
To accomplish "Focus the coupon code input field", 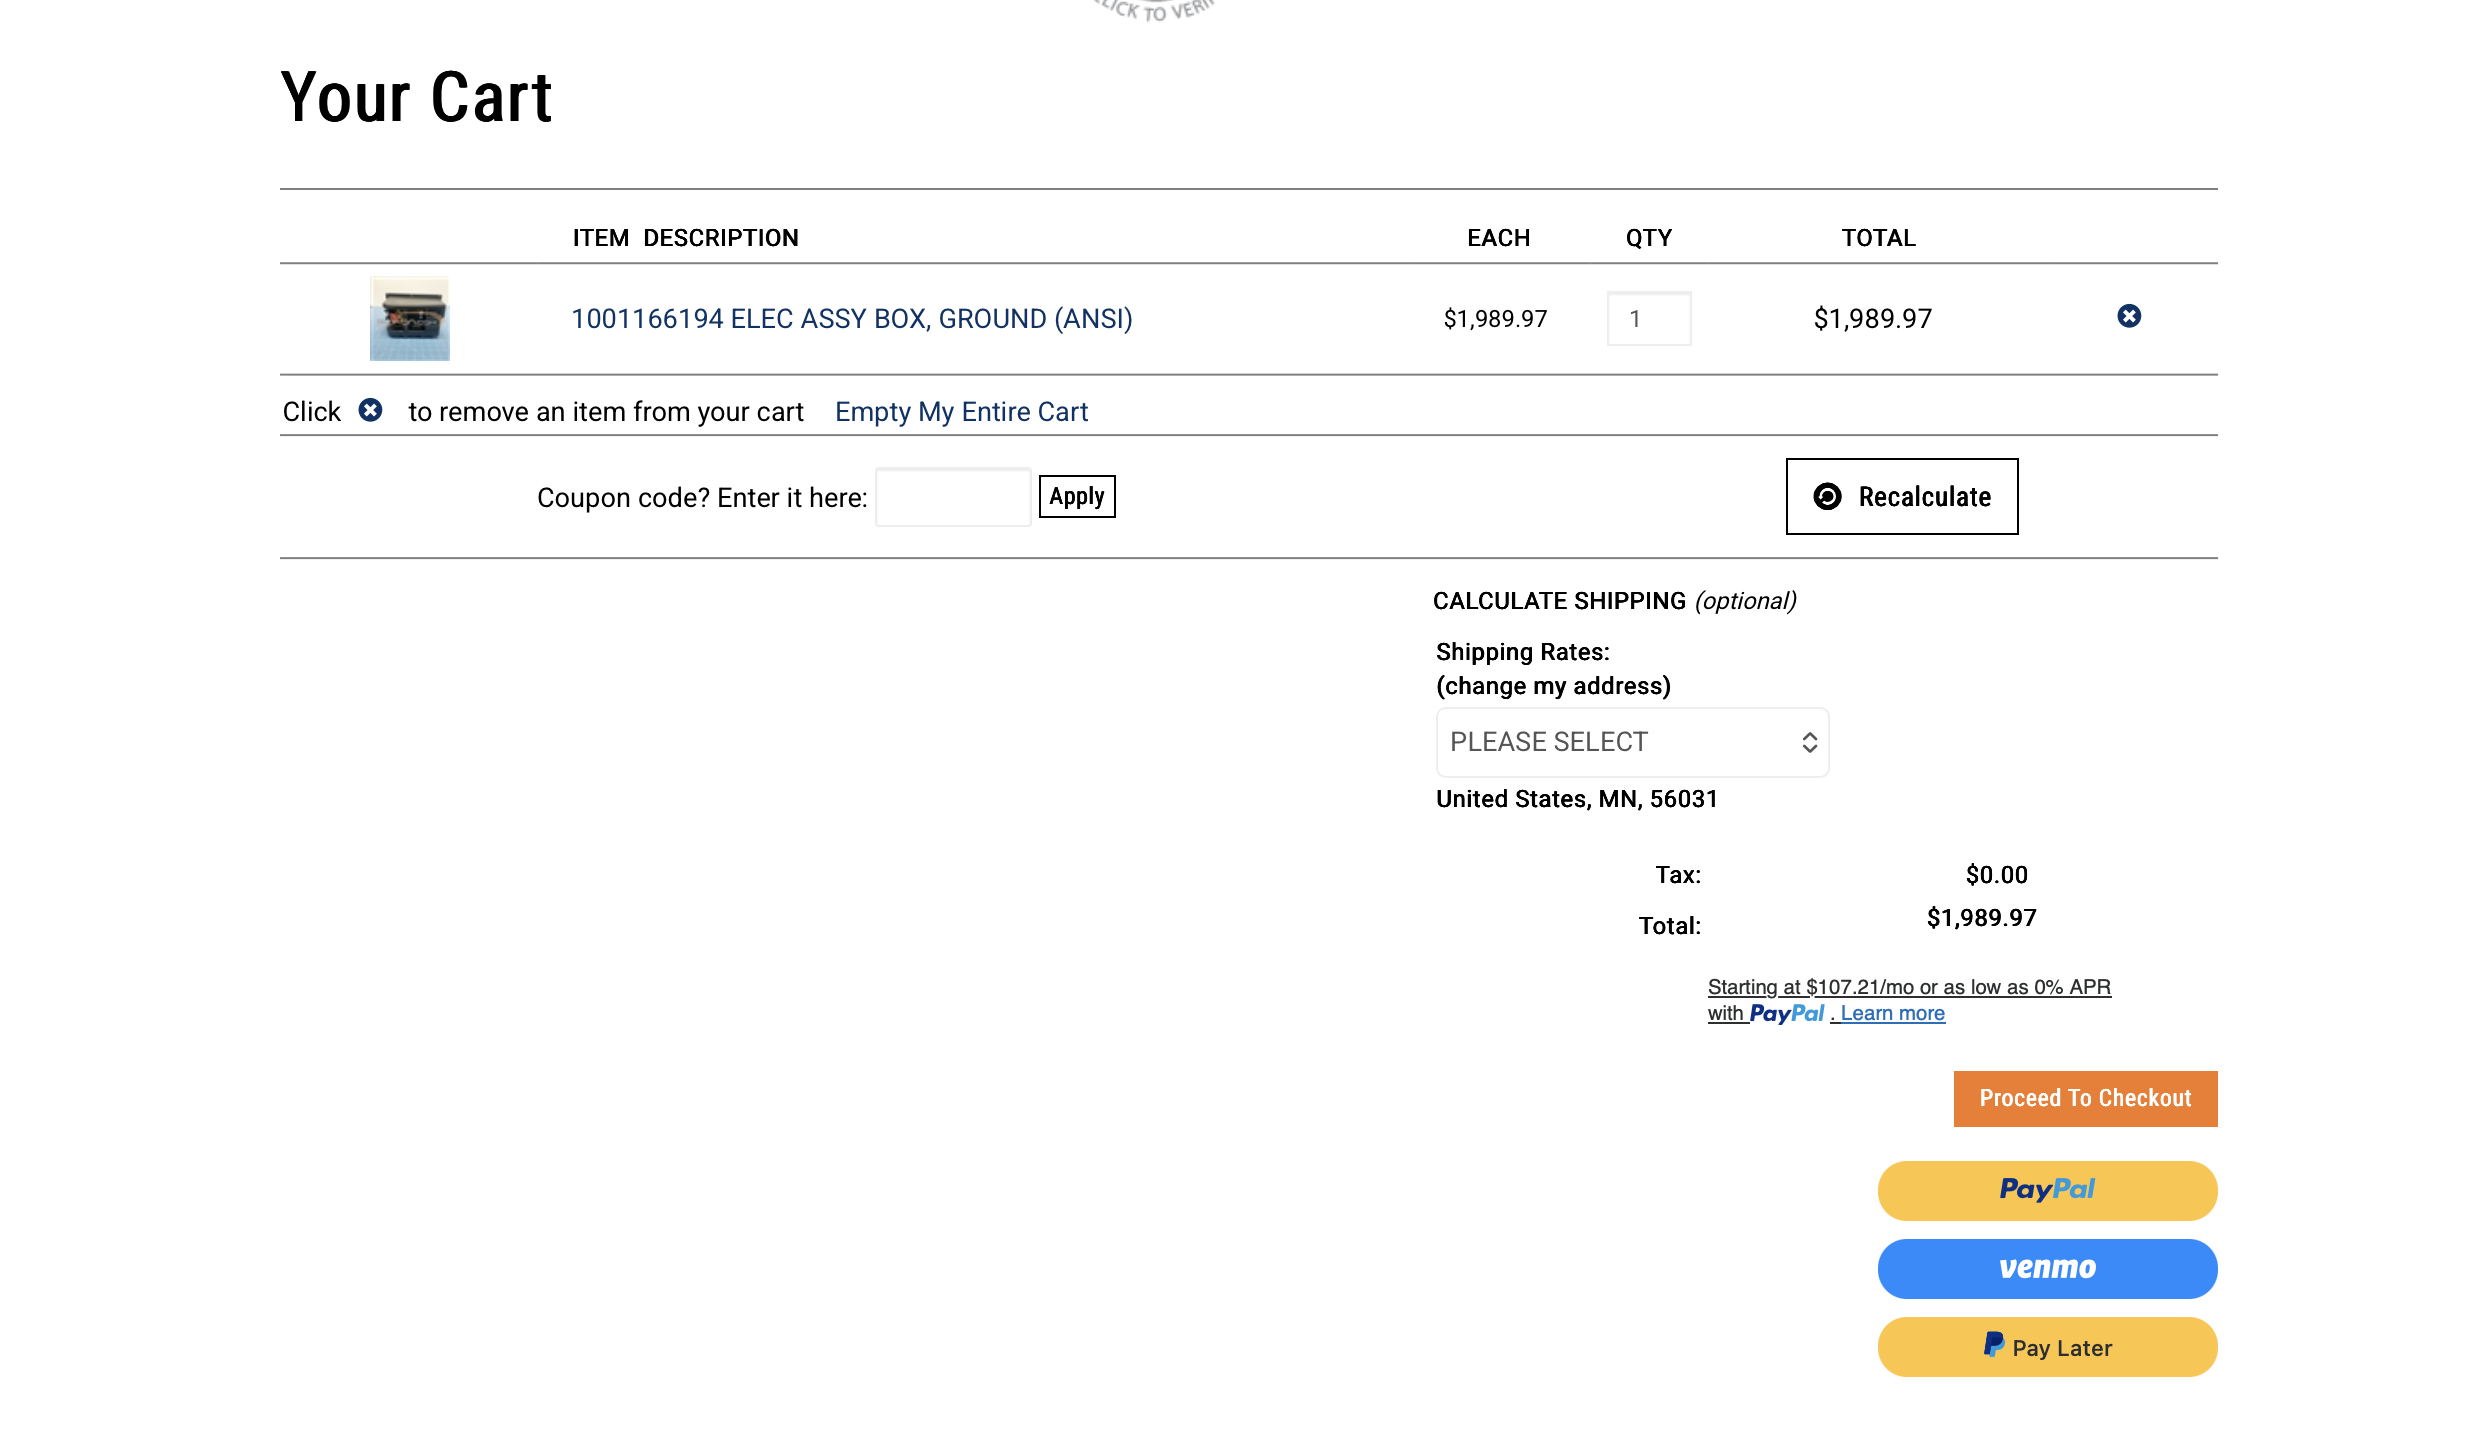I will [953, 497].
